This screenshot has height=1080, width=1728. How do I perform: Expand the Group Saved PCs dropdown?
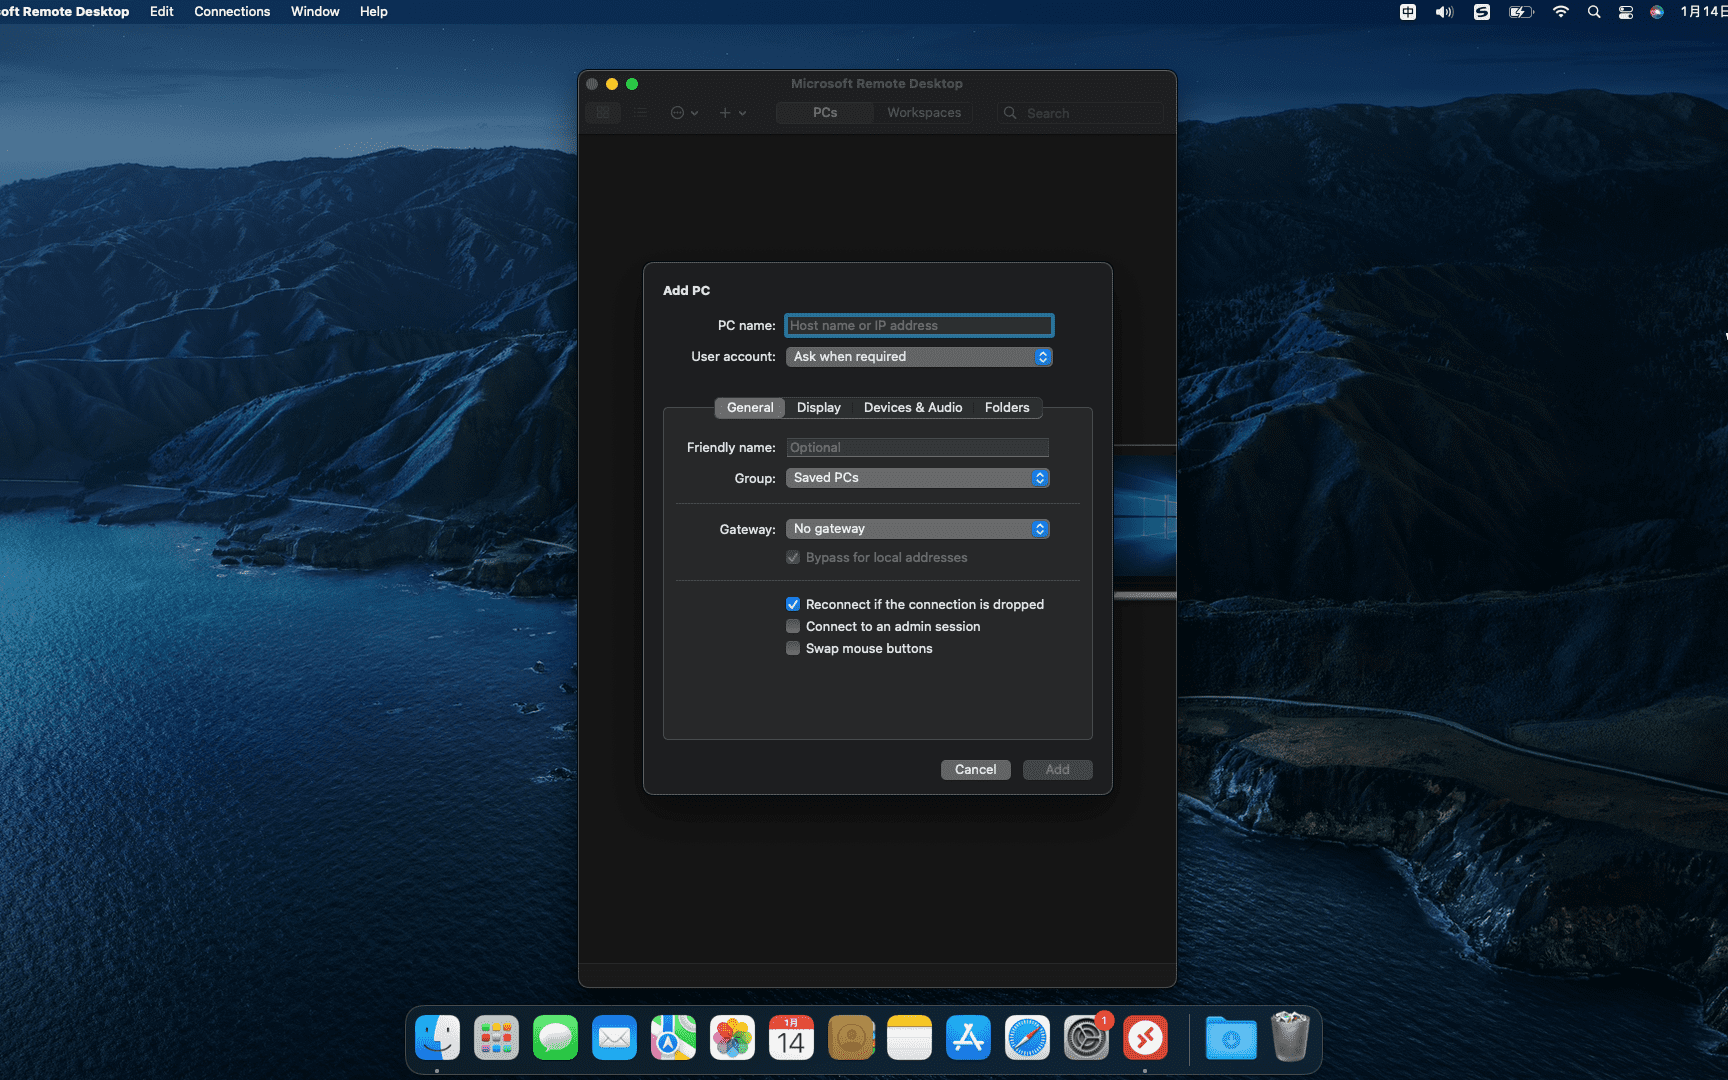917,478
